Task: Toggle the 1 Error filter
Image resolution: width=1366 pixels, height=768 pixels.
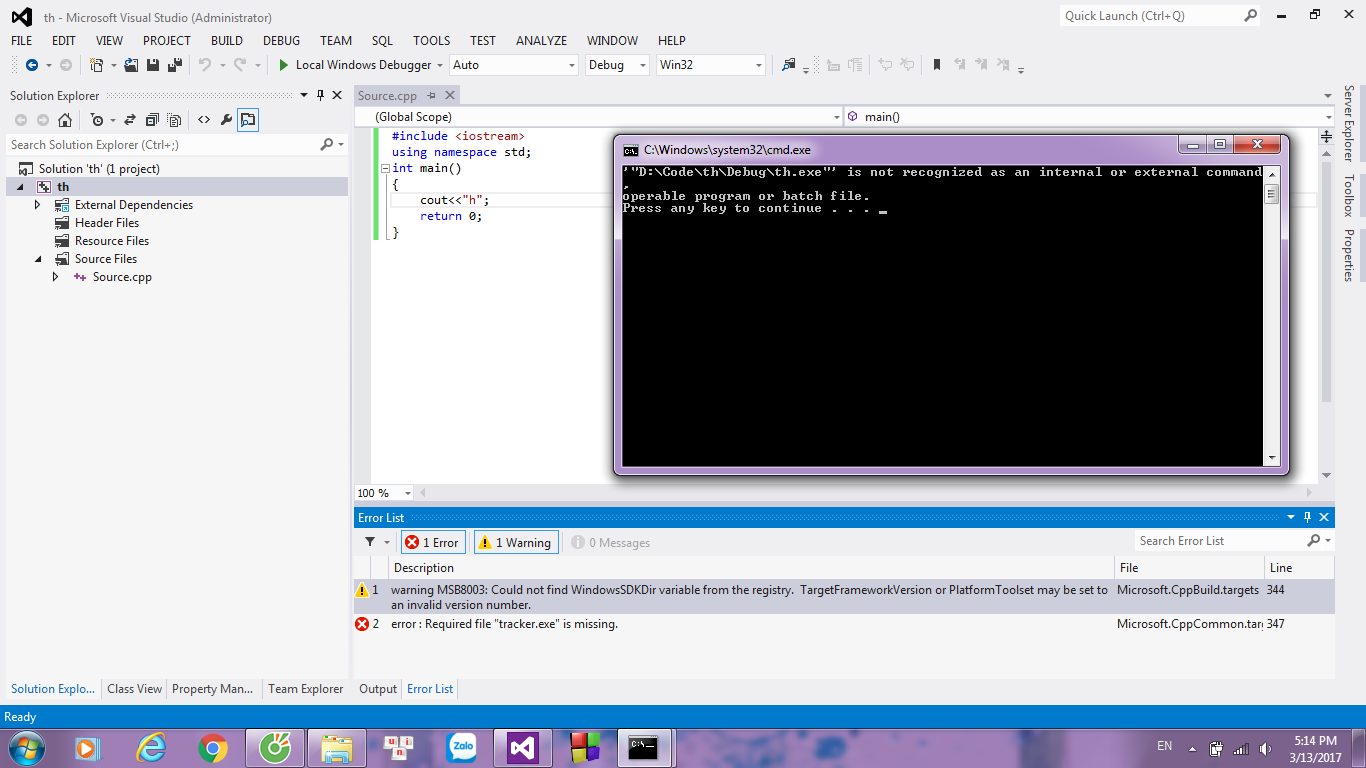Action: (x=431, y=542)
